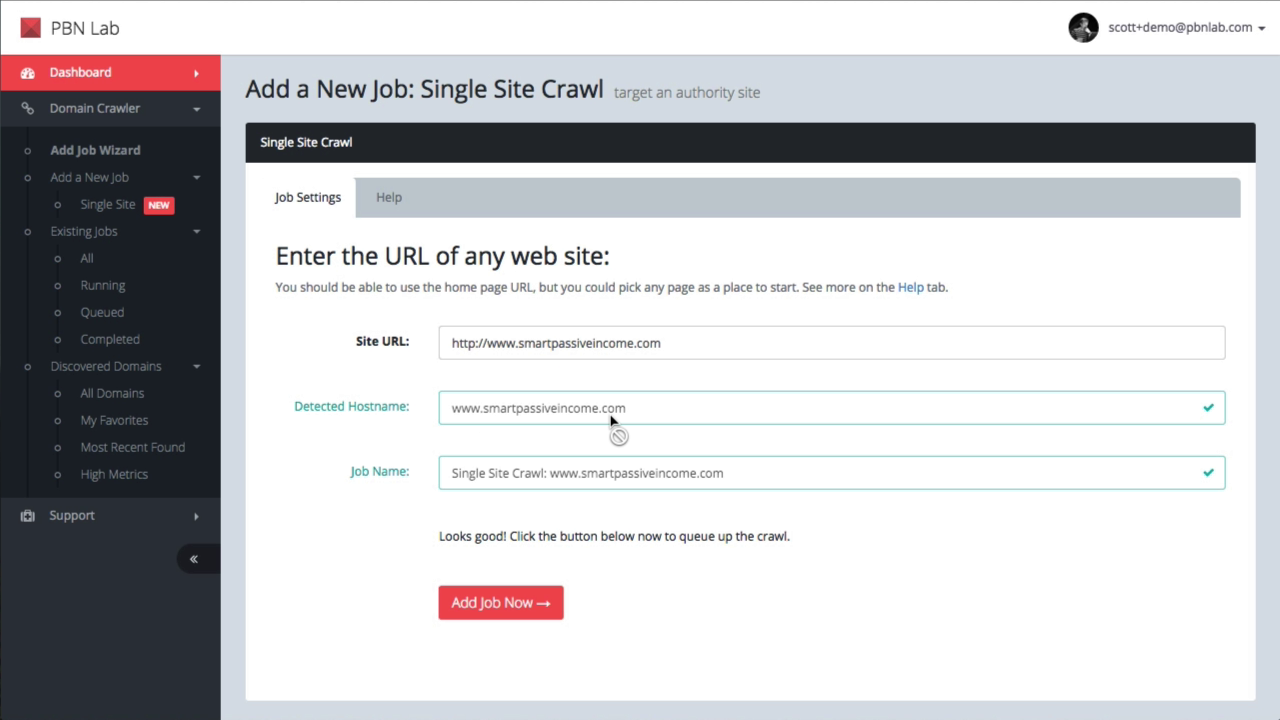The width and height of the screenshot is (1280, 720).
Task: Open High Metrics domains
Action: click(x=114, y=475)
